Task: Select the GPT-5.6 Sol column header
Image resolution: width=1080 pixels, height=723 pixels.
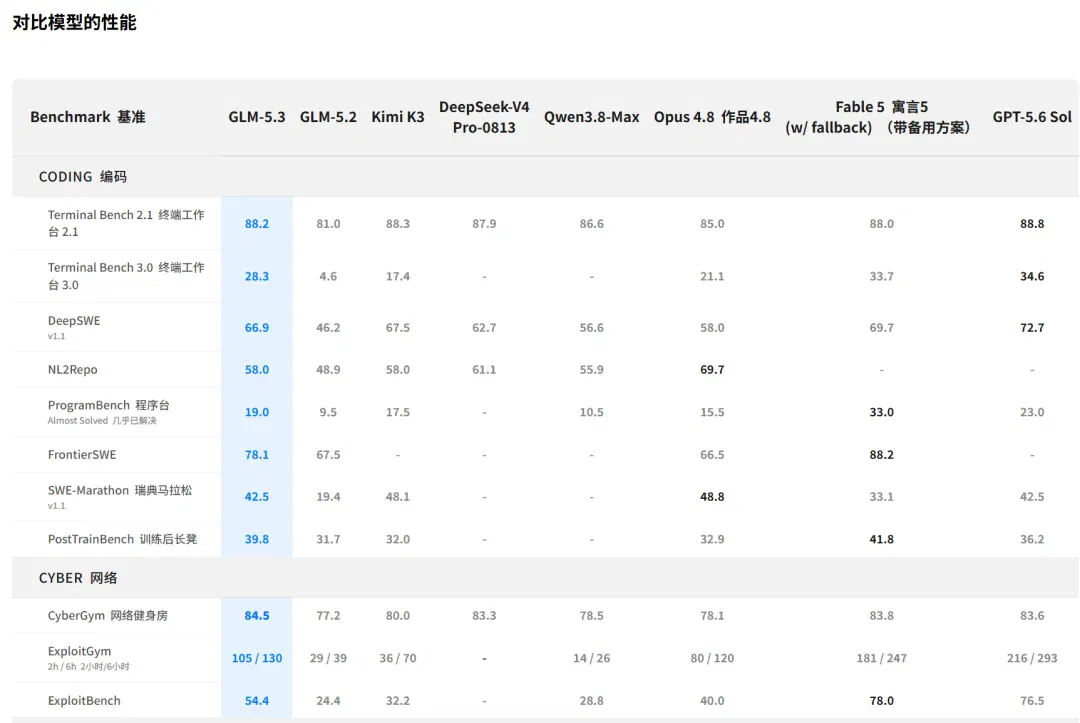Action: pyautogui.click(x=1032, y=117)
